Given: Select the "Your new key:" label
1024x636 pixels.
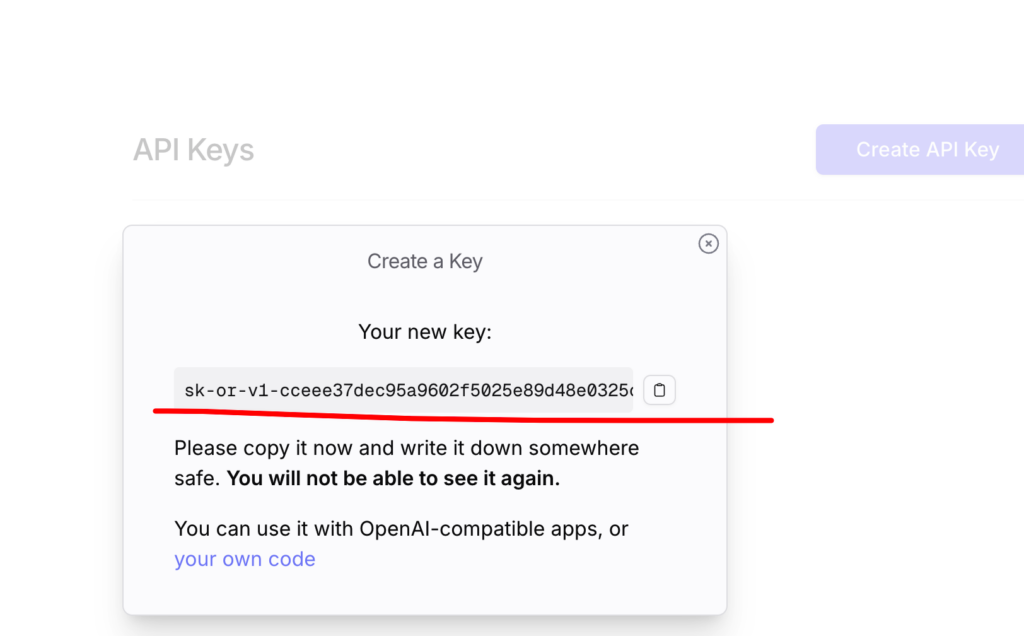Looking at the screenshot, I should pos(425,331).
